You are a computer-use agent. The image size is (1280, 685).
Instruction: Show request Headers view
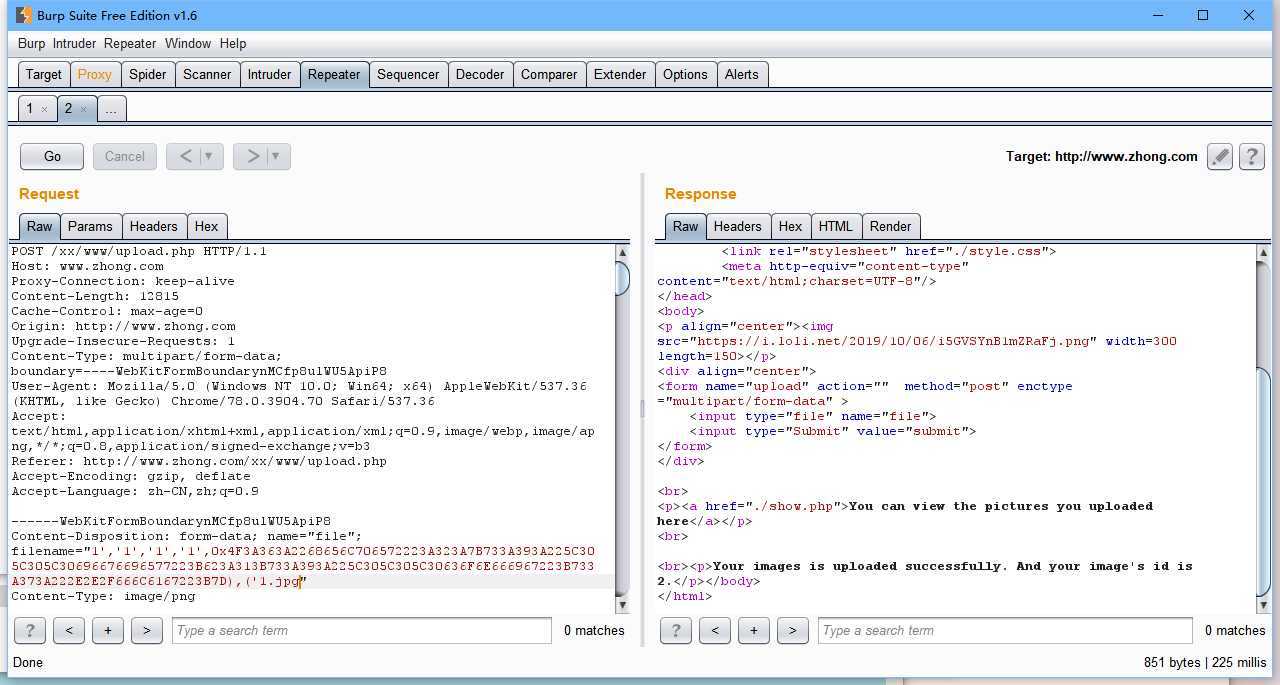click(x=153, y=226)
